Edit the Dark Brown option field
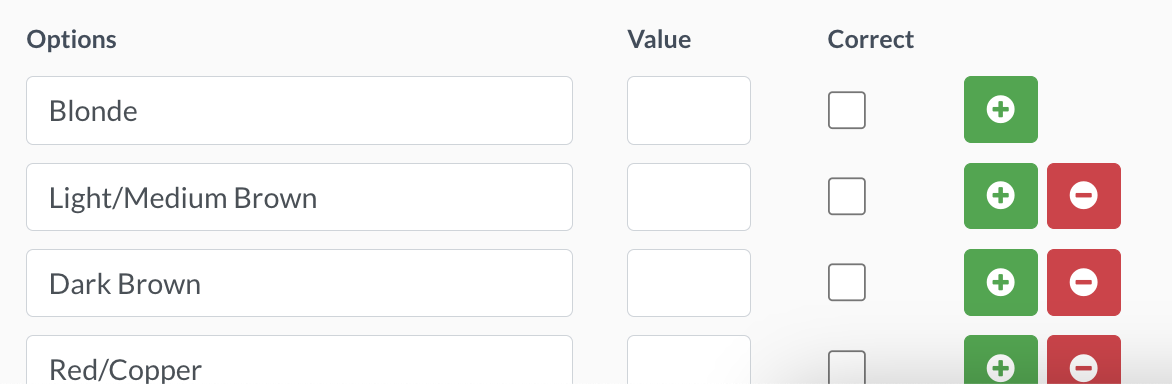 click(299, 283)
